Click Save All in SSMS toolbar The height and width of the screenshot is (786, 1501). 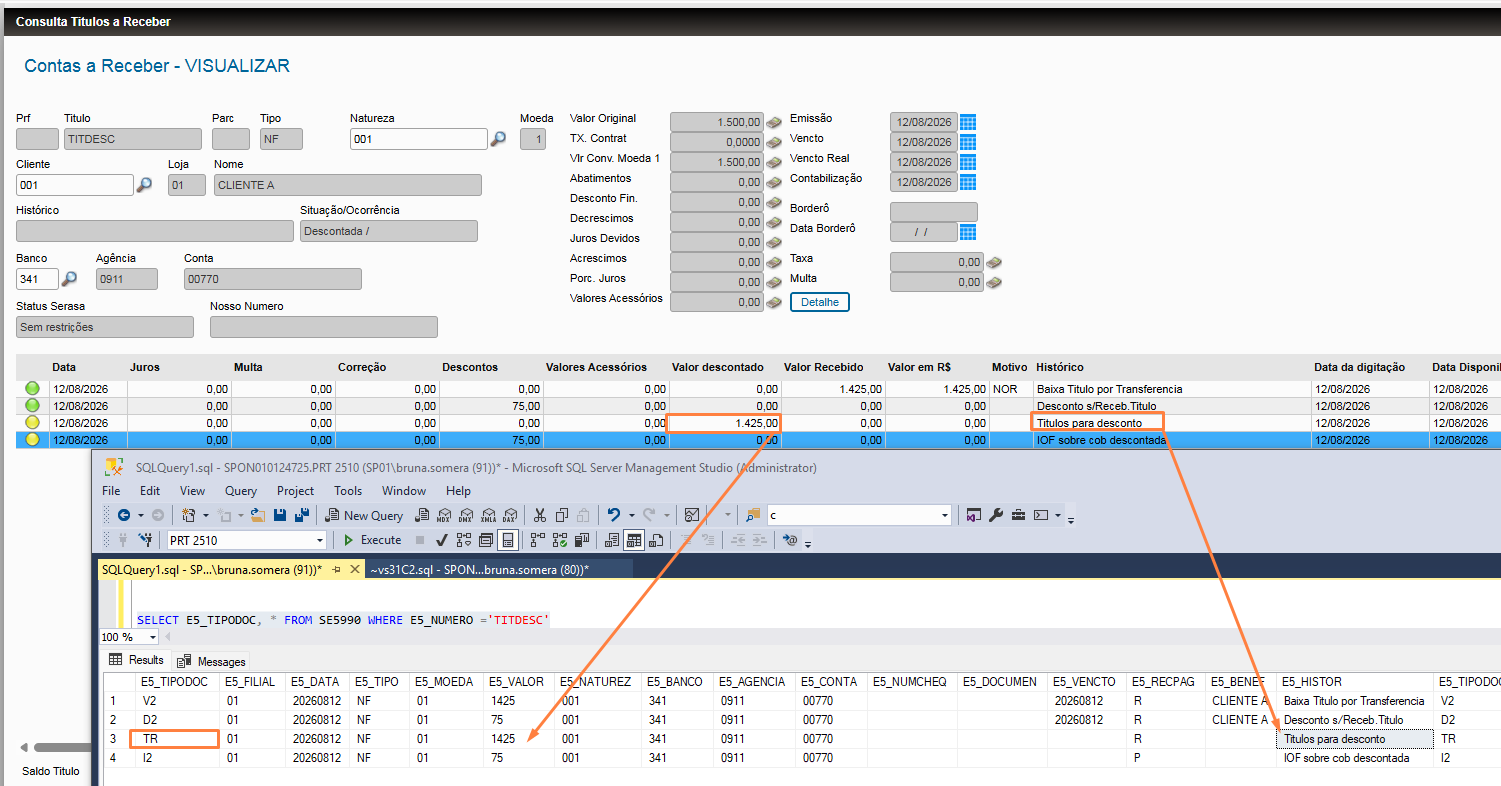(x=300, y=516)
